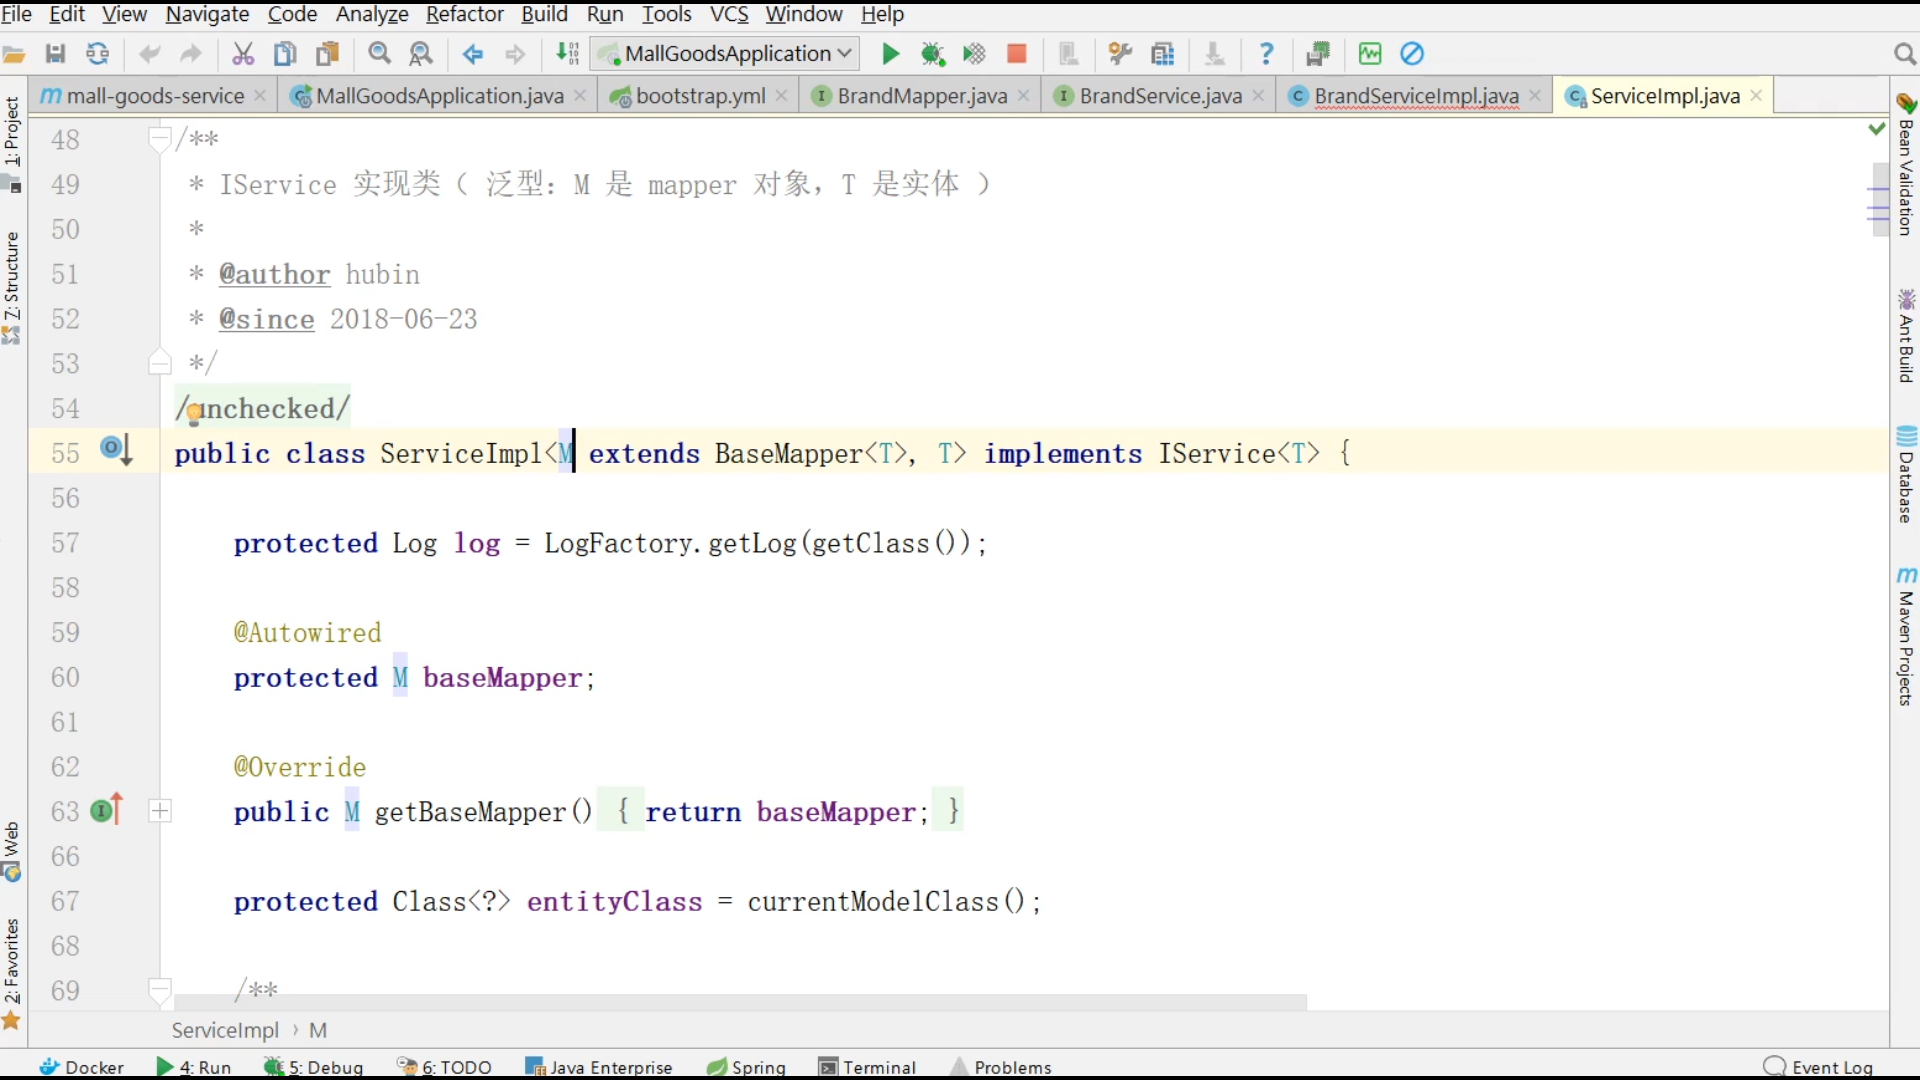Image resolution: width=1920 pixels, height=1080 pixels.
Task: Open the Refactor menu
Action: (464, 15)
